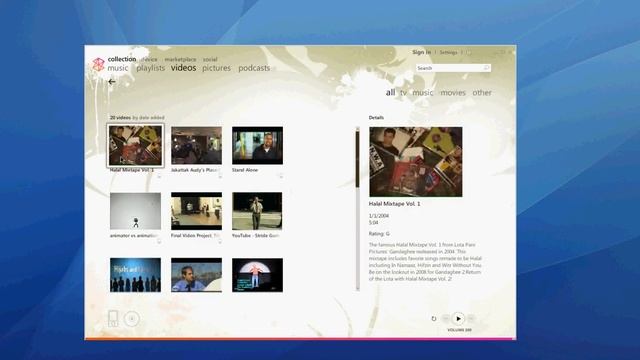Click the Zune logo icon
Image resolution: width=640 pixels, height=360 pixels.
(98, 64)
